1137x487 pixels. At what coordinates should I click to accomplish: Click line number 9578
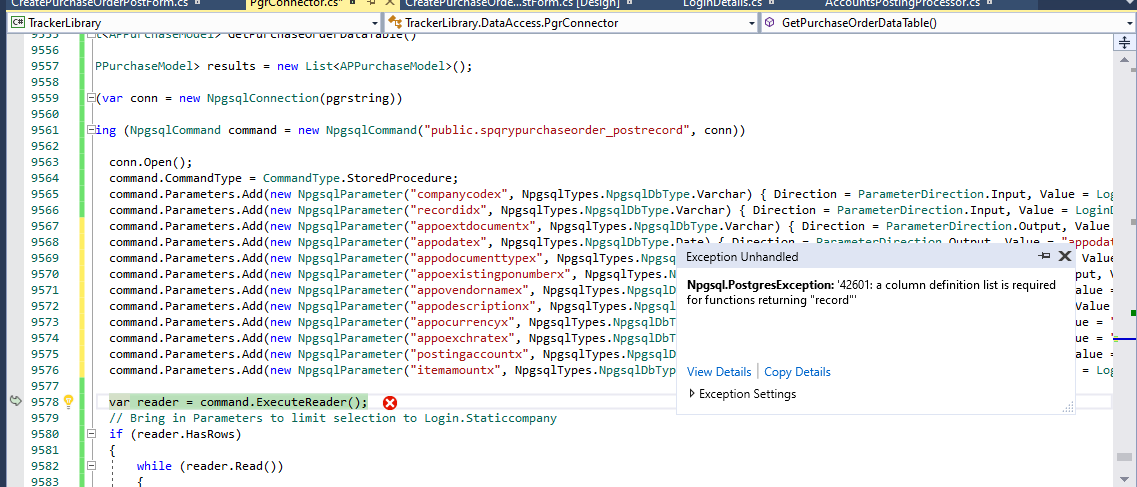(46, 402)
